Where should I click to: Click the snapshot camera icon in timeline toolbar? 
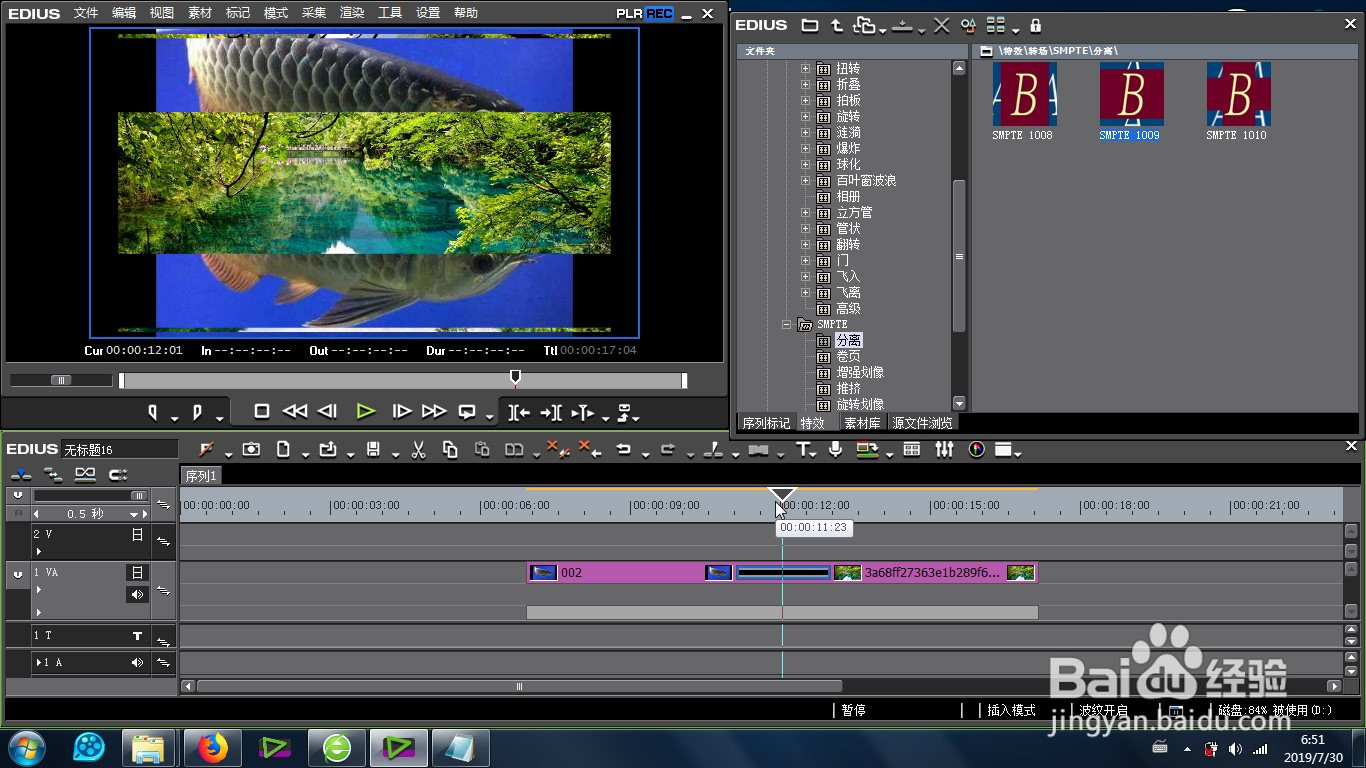(252, 450)
